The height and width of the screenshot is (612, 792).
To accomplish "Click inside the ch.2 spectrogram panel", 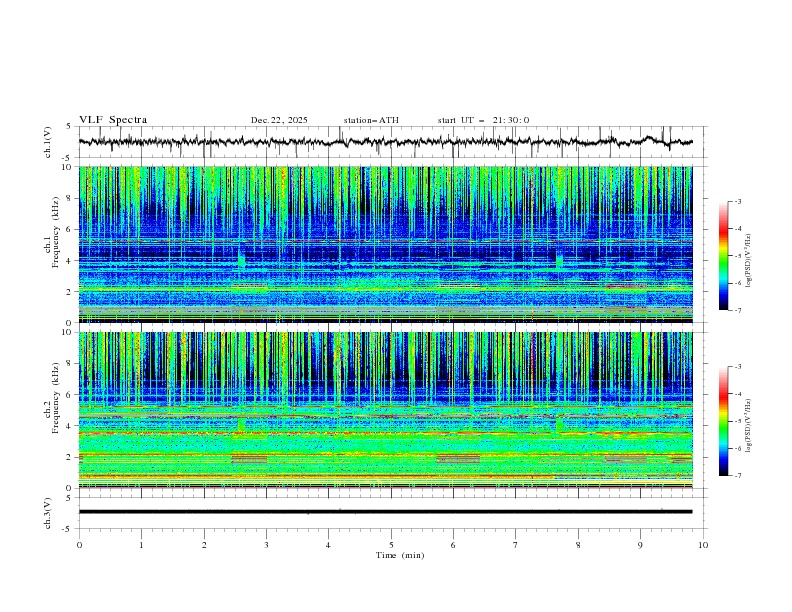I will [x=385, y=410].
